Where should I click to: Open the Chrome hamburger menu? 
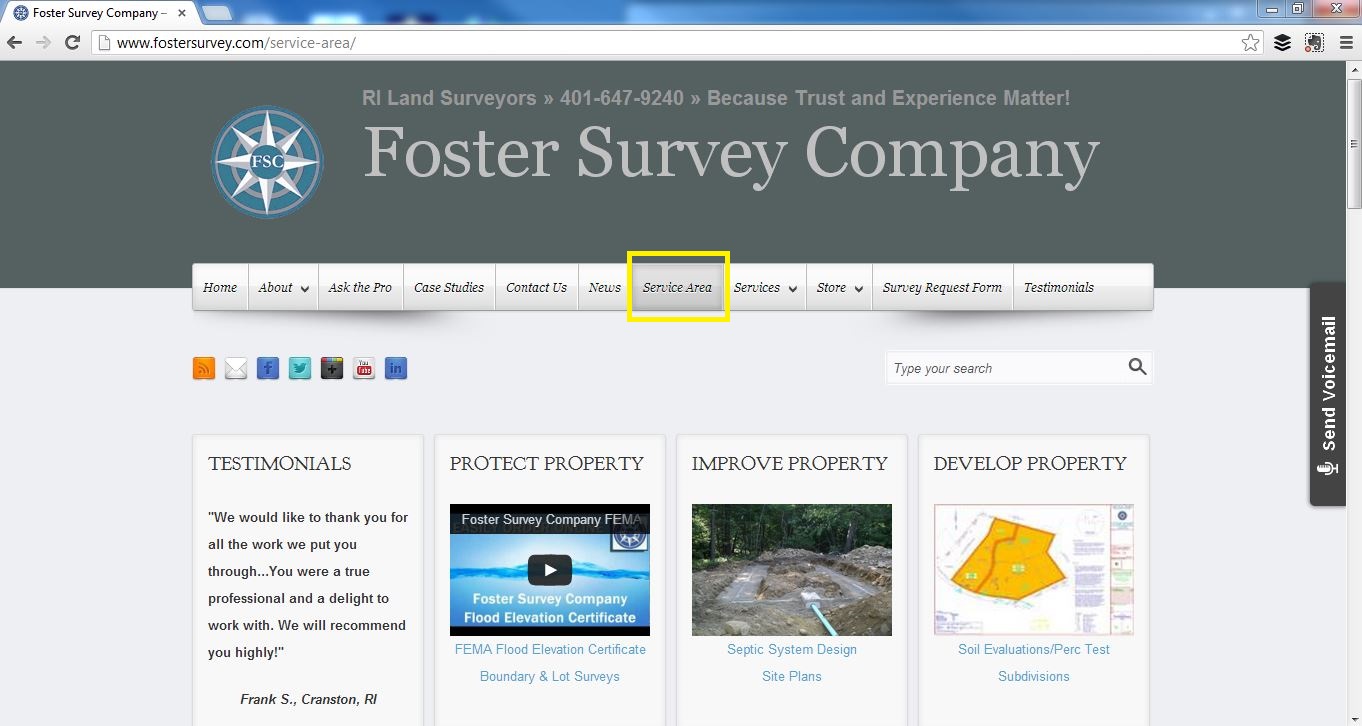pyautogui.click(x=1345, y=43)
